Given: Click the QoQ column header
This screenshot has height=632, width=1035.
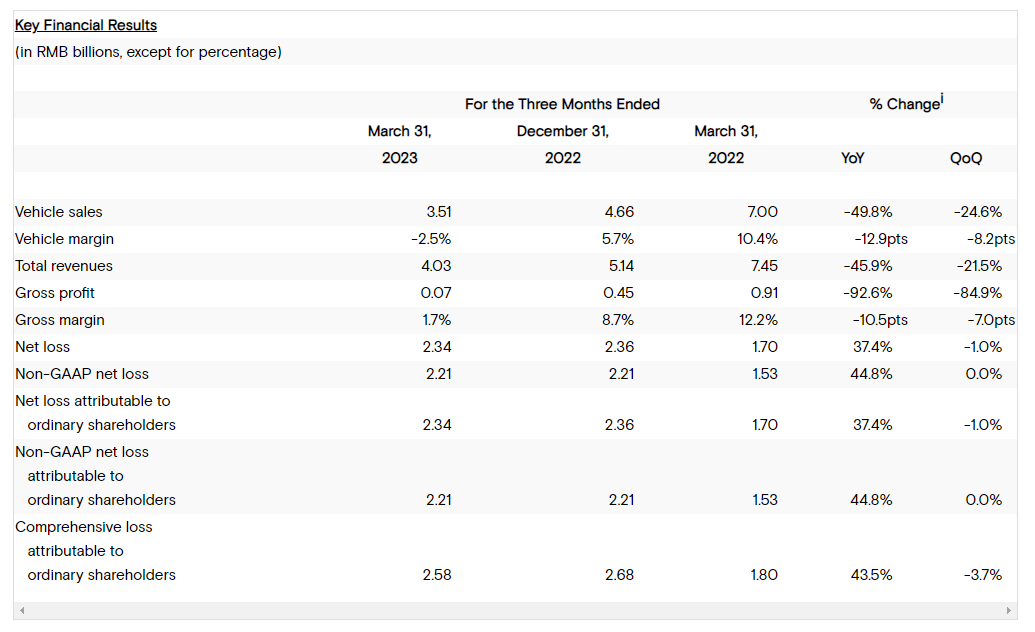Looking at the screenshot, I should [x=966, y=158].
